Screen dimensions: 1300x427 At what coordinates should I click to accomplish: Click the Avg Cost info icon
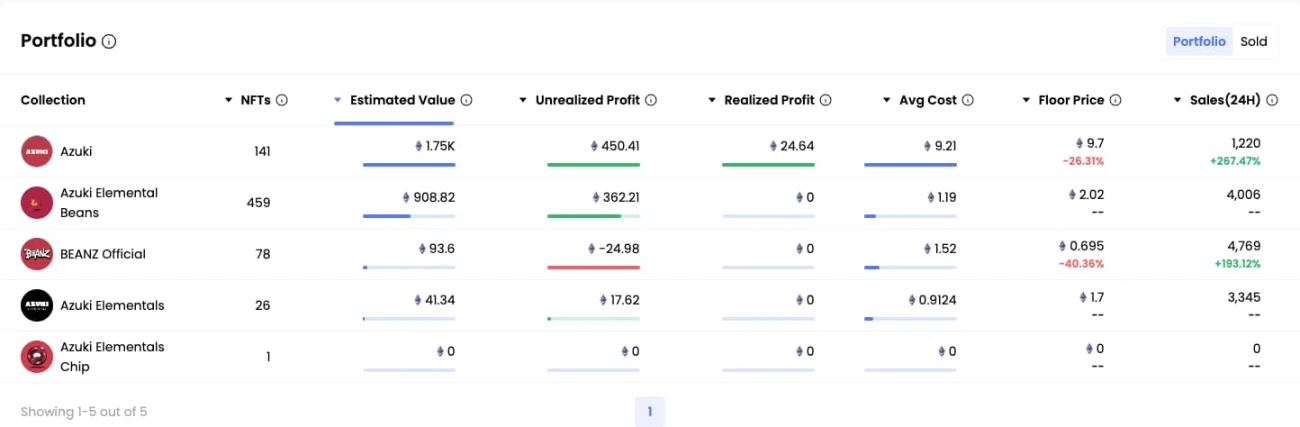click(968, 100)
